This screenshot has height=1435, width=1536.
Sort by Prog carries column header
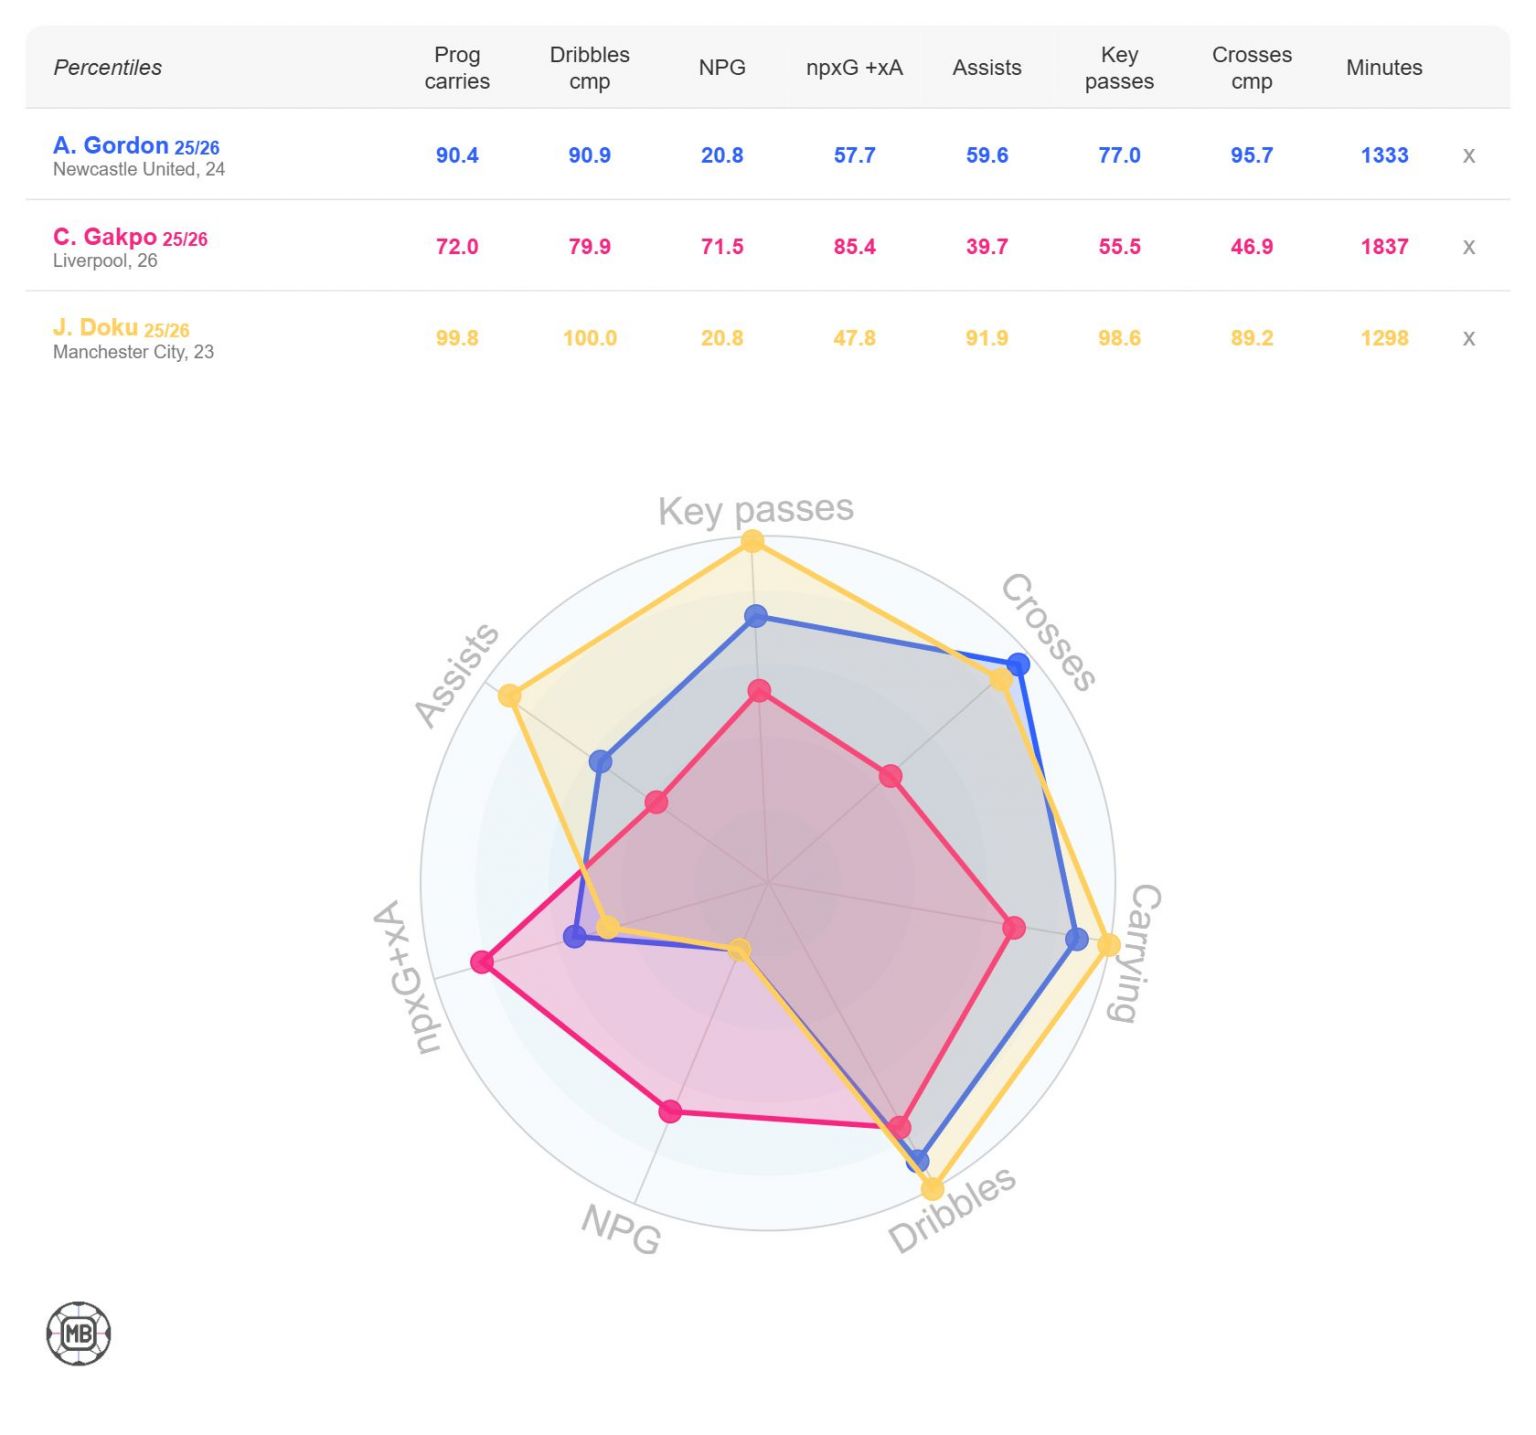point(457,68)
